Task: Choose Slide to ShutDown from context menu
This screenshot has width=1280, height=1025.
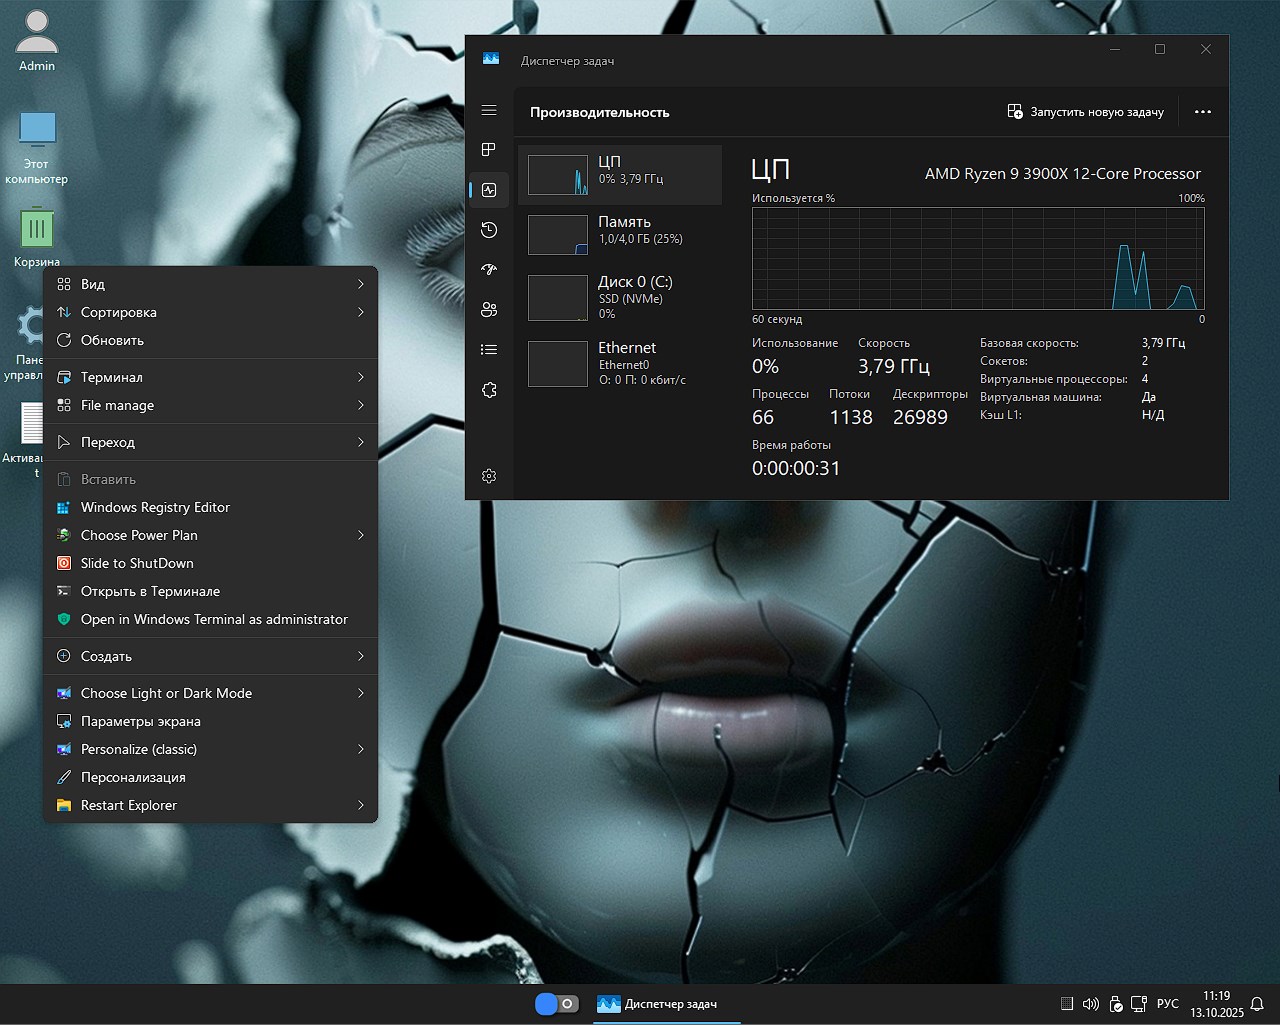Action: click(x=137, y=563)
